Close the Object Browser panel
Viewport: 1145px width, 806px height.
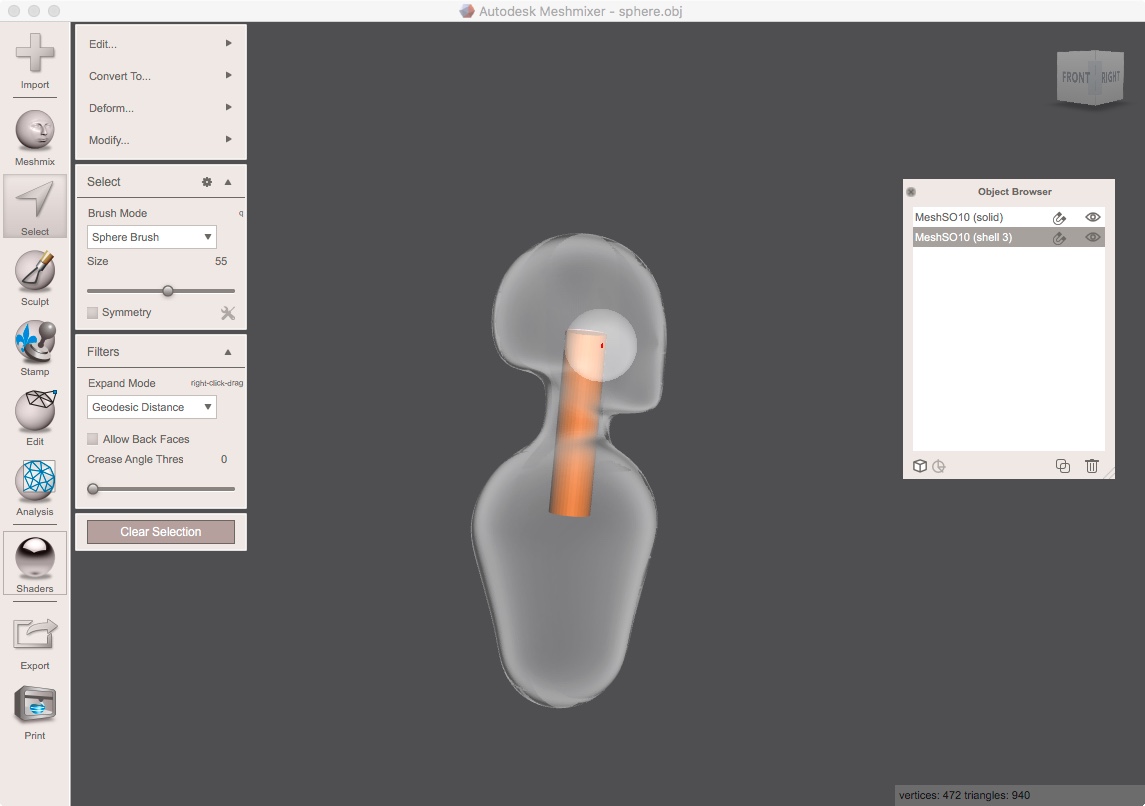tap(911, 192)
